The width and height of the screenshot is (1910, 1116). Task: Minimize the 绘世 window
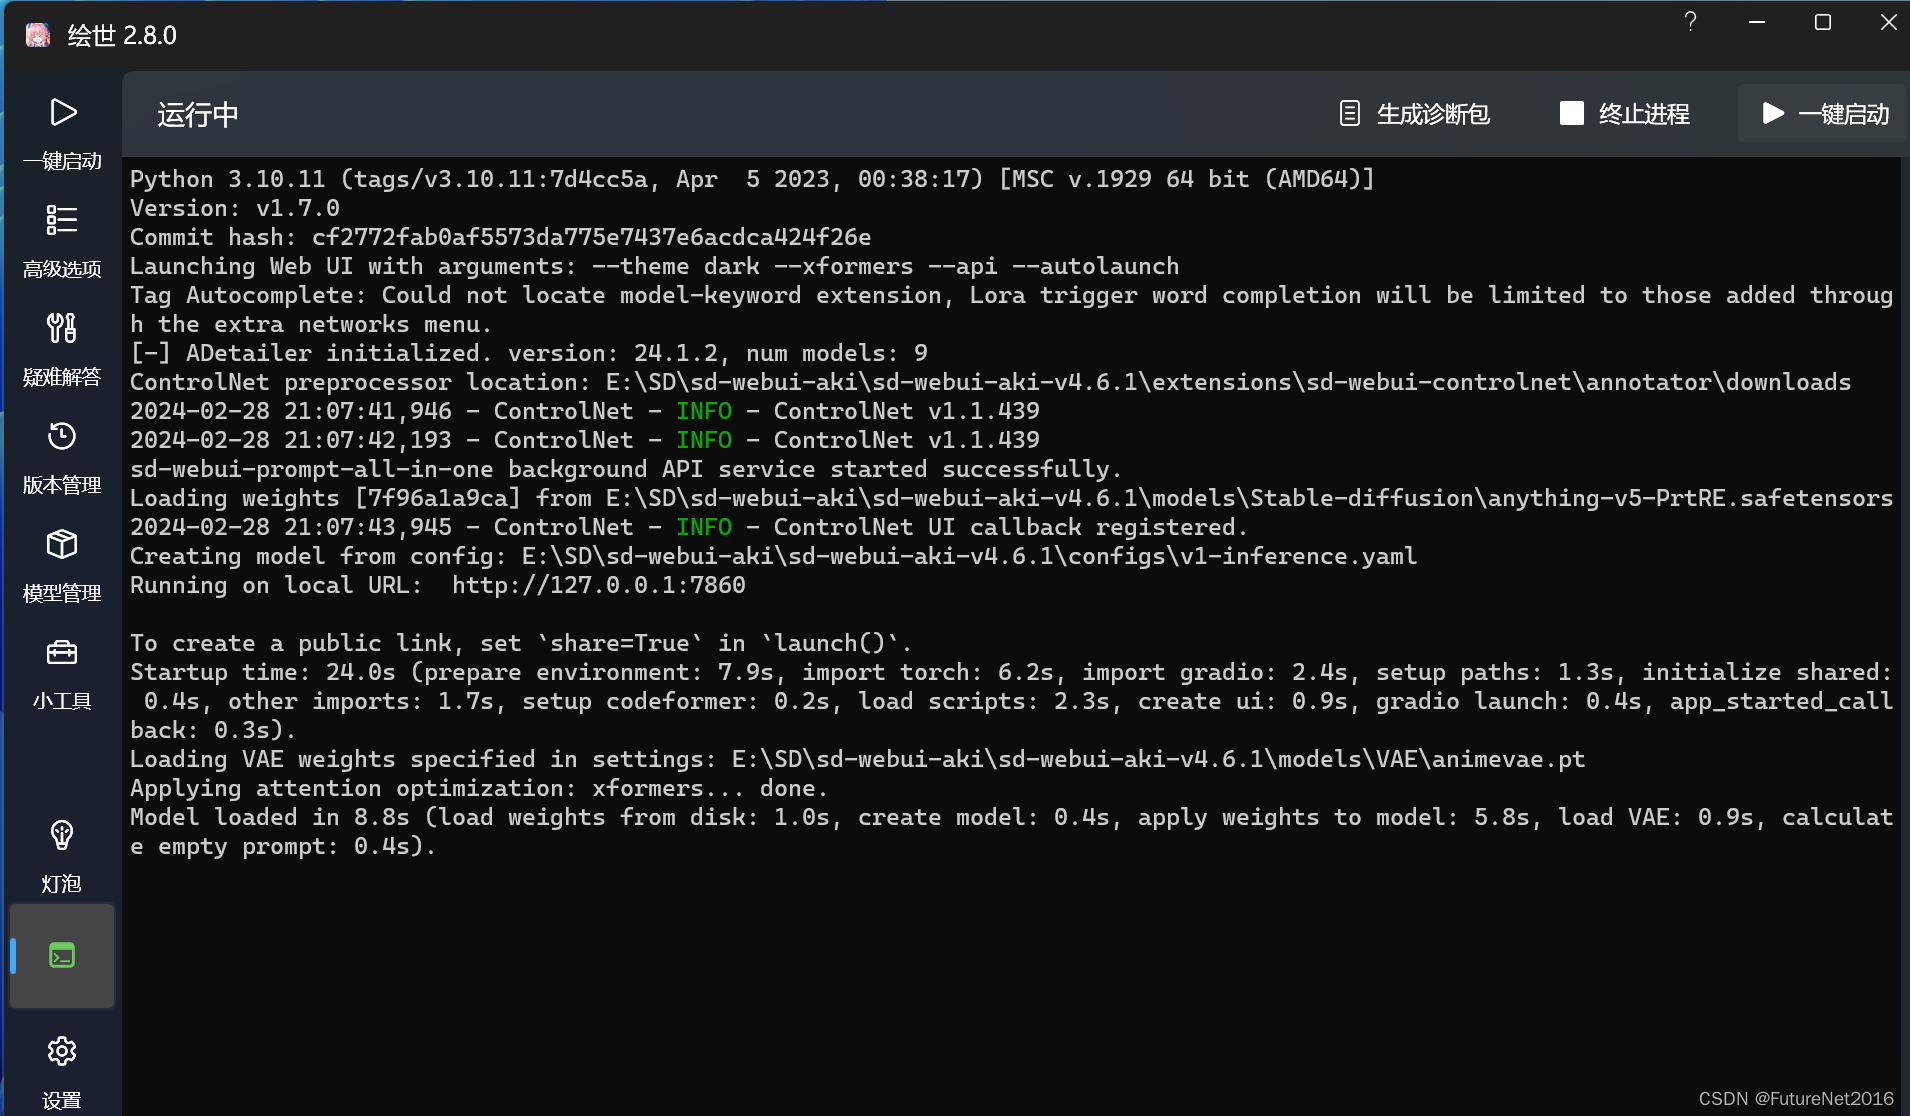tap(1757, 22)
